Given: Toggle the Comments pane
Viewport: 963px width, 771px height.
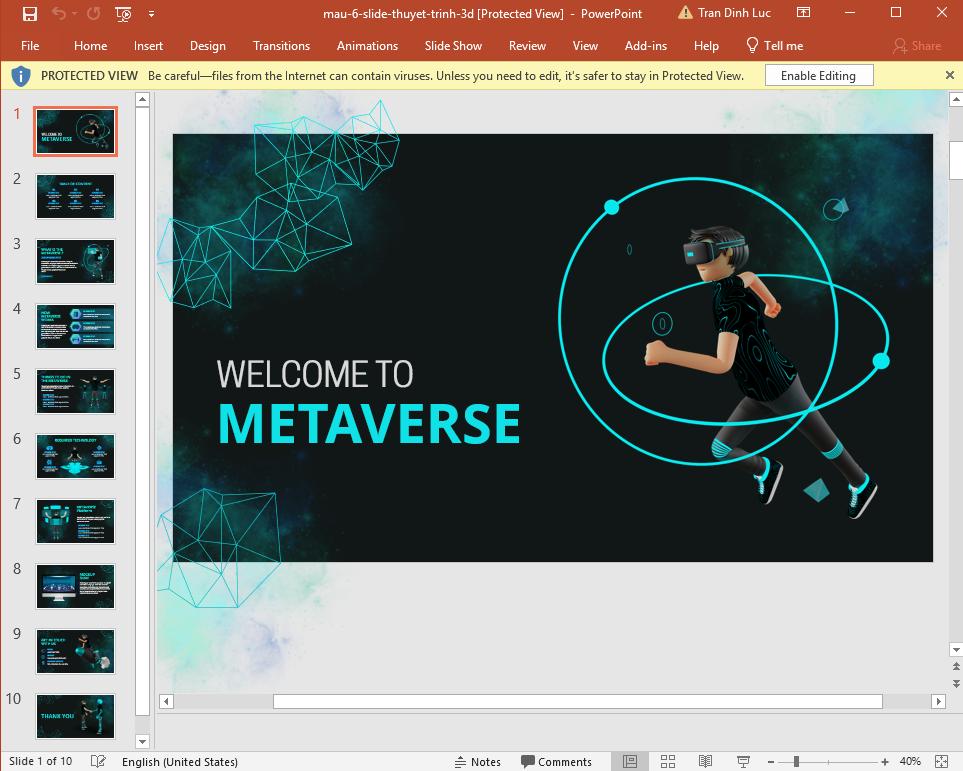Looking at the screenshot, I should coord(557,761).
